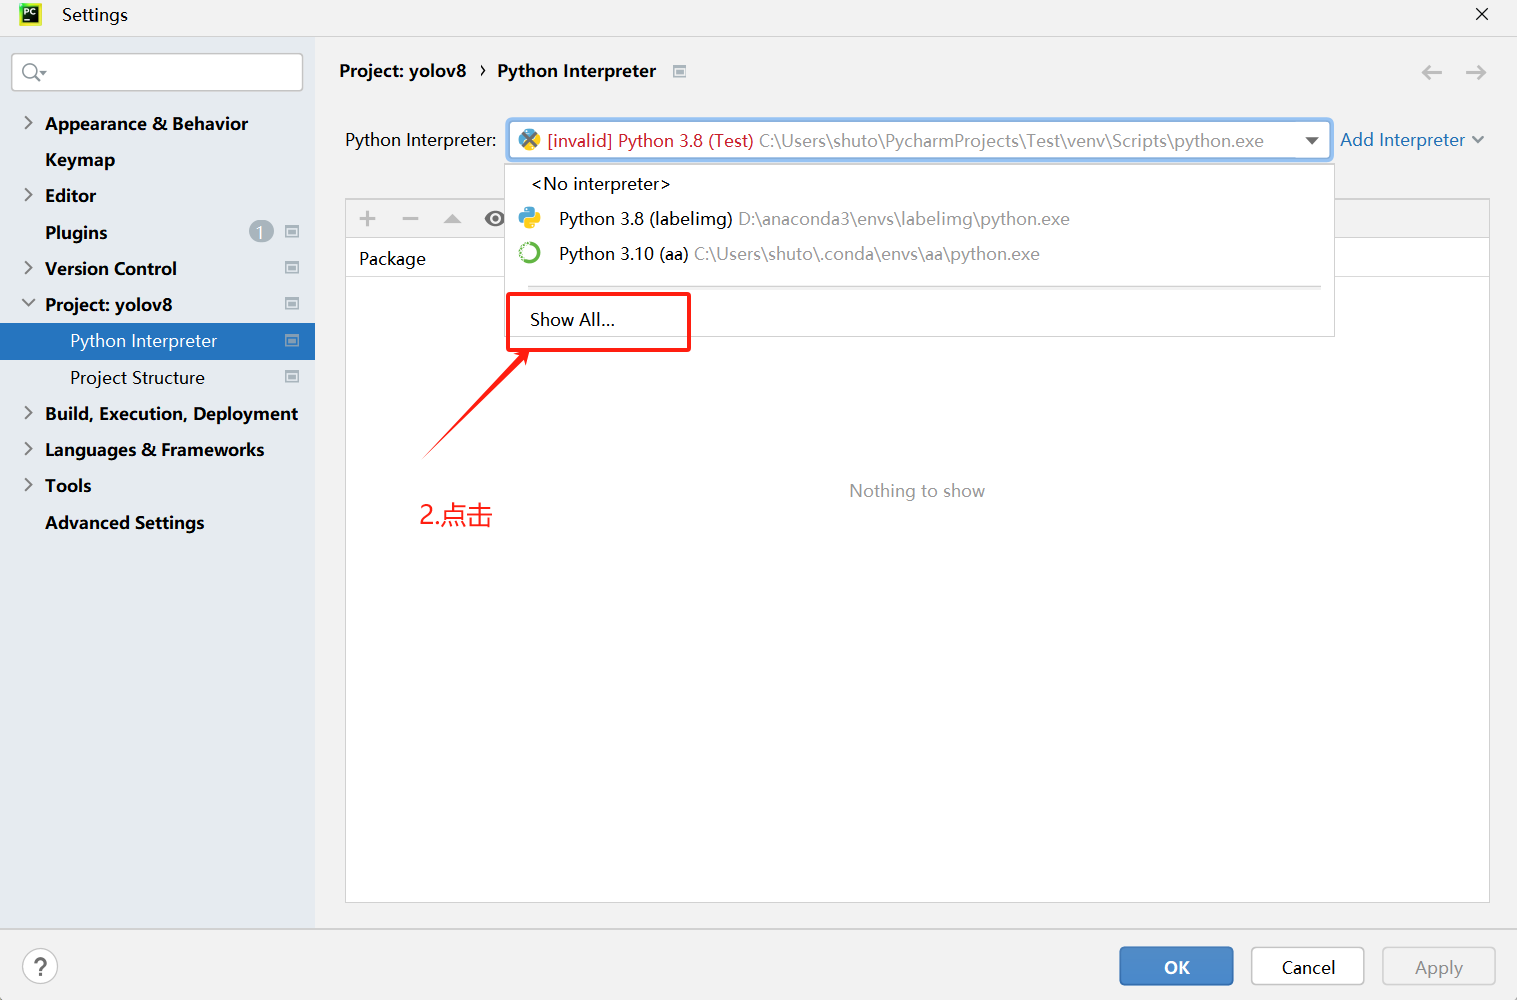Image resolution: width=1517 pixels, height=1000 pixels.
Task: Click Show All... in interpreter list
Action: (x=572, y=320)
